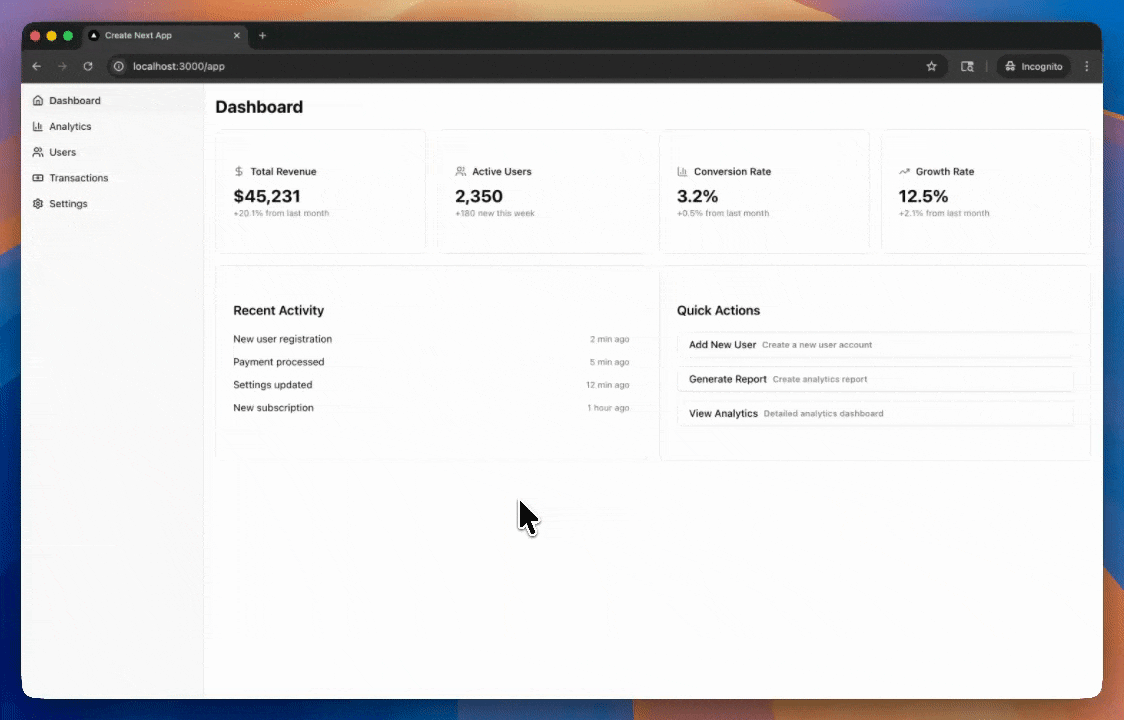Open the side panel icon in toolbar
The width and height of the screenshot is (1124, 720).
(x=967, y=66)
